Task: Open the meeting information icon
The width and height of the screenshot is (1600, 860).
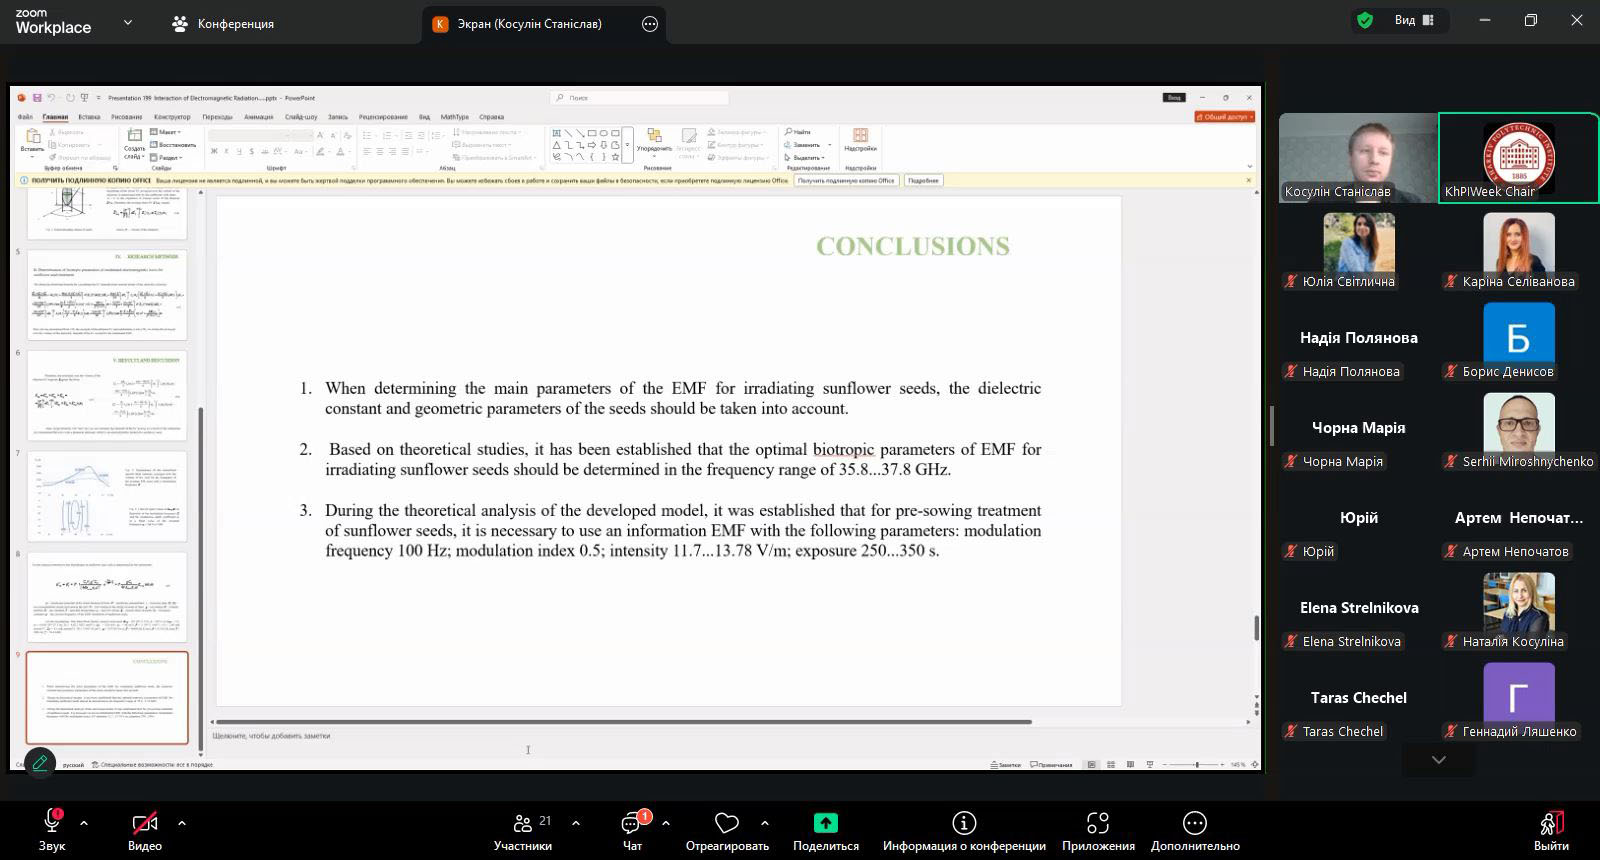Action: [x=964, y=823]
